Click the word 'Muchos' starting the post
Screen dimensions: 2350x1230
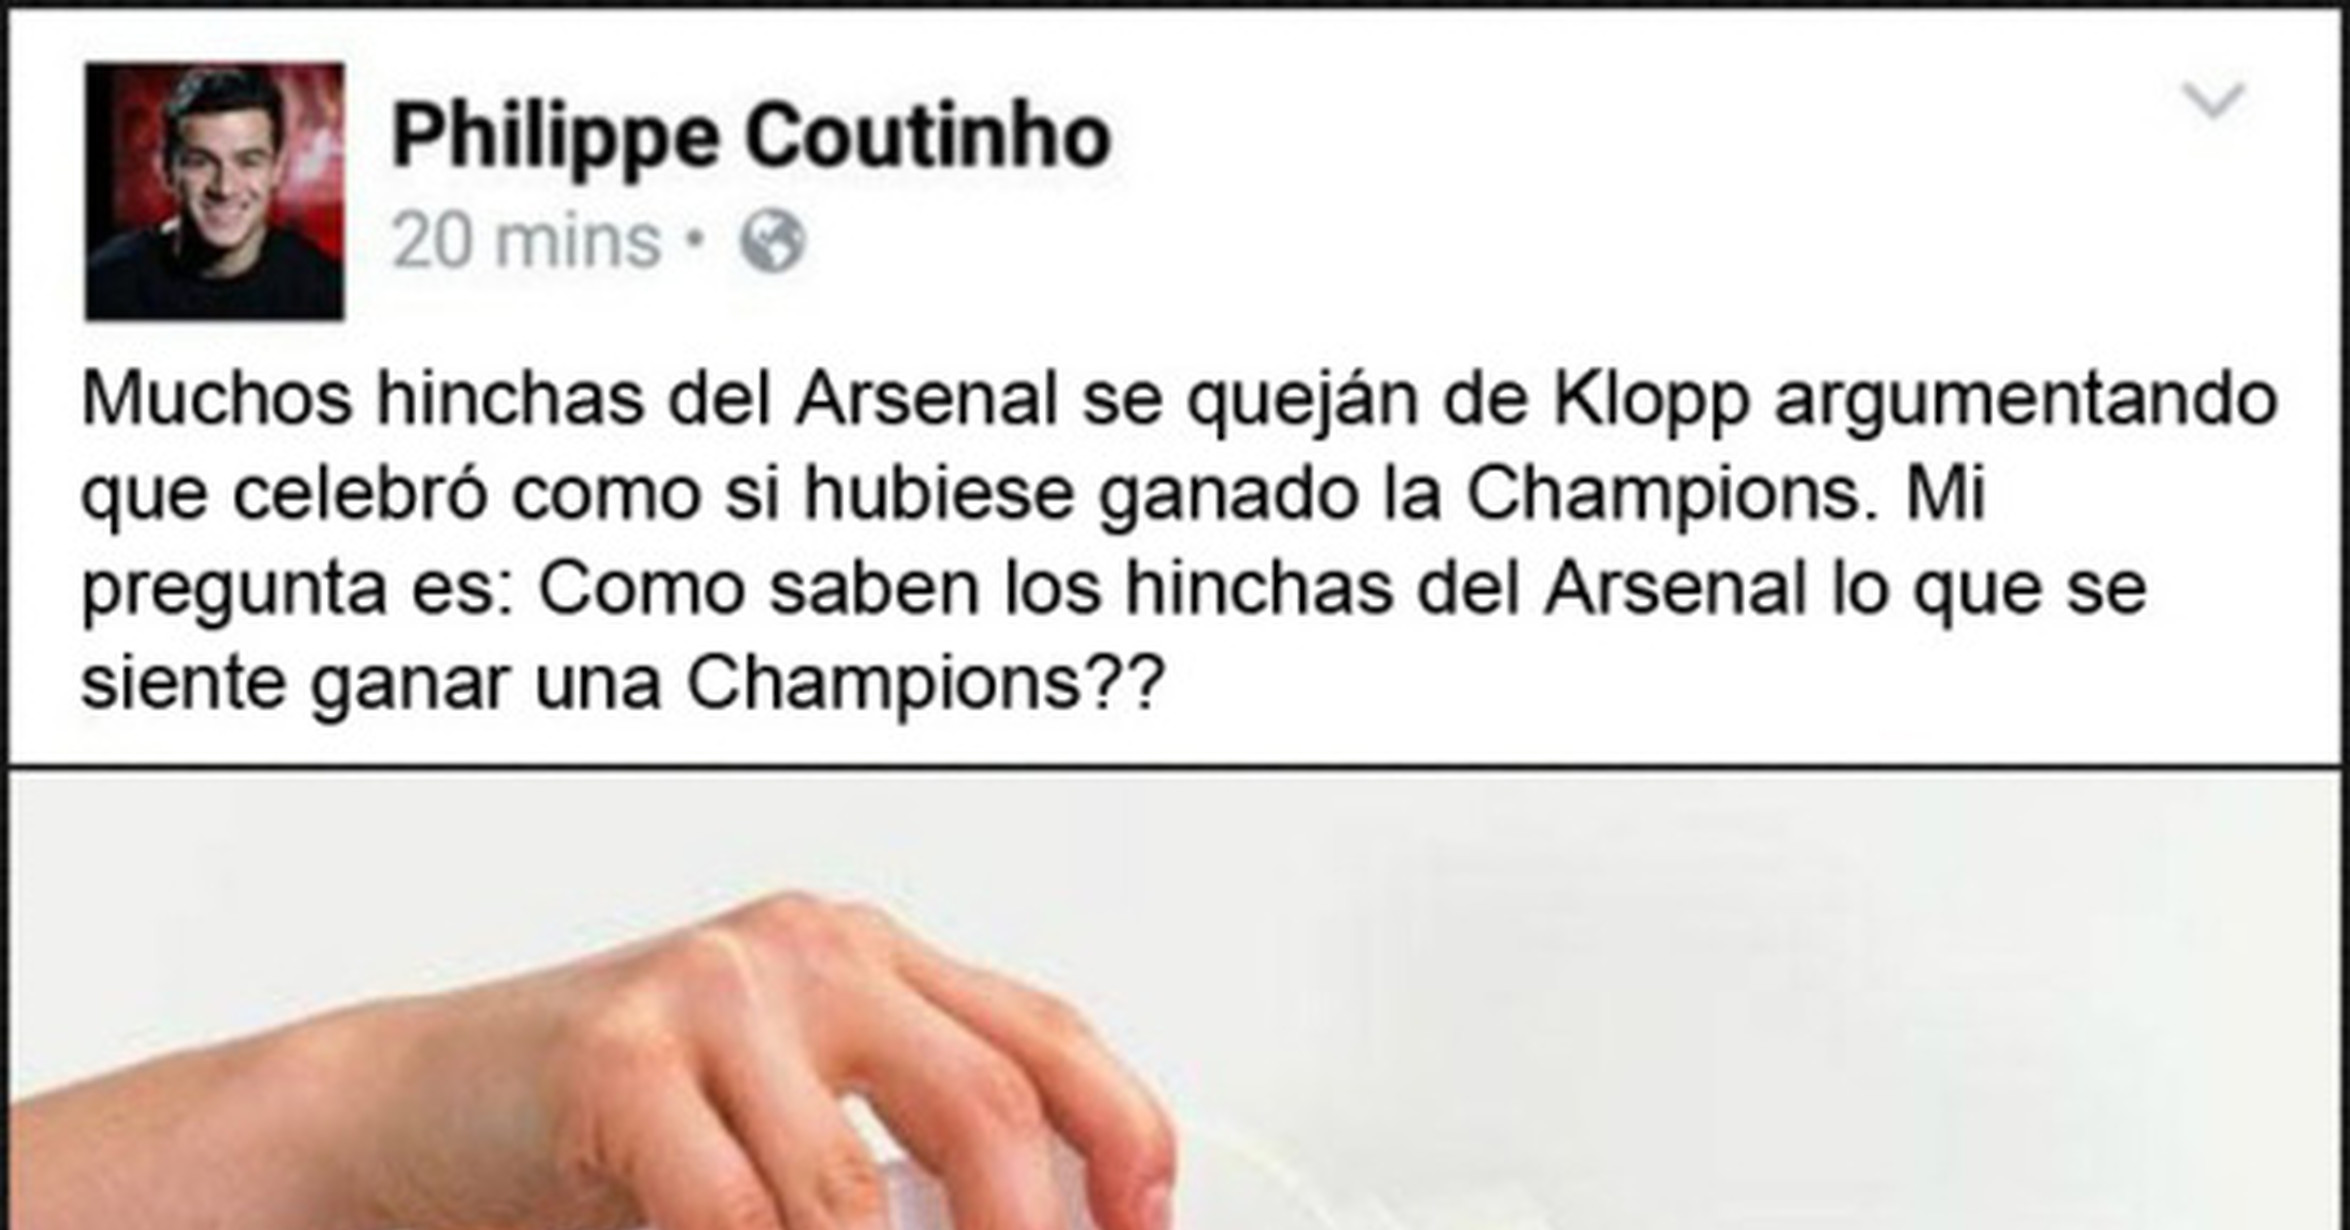click(x=216, y=399)
